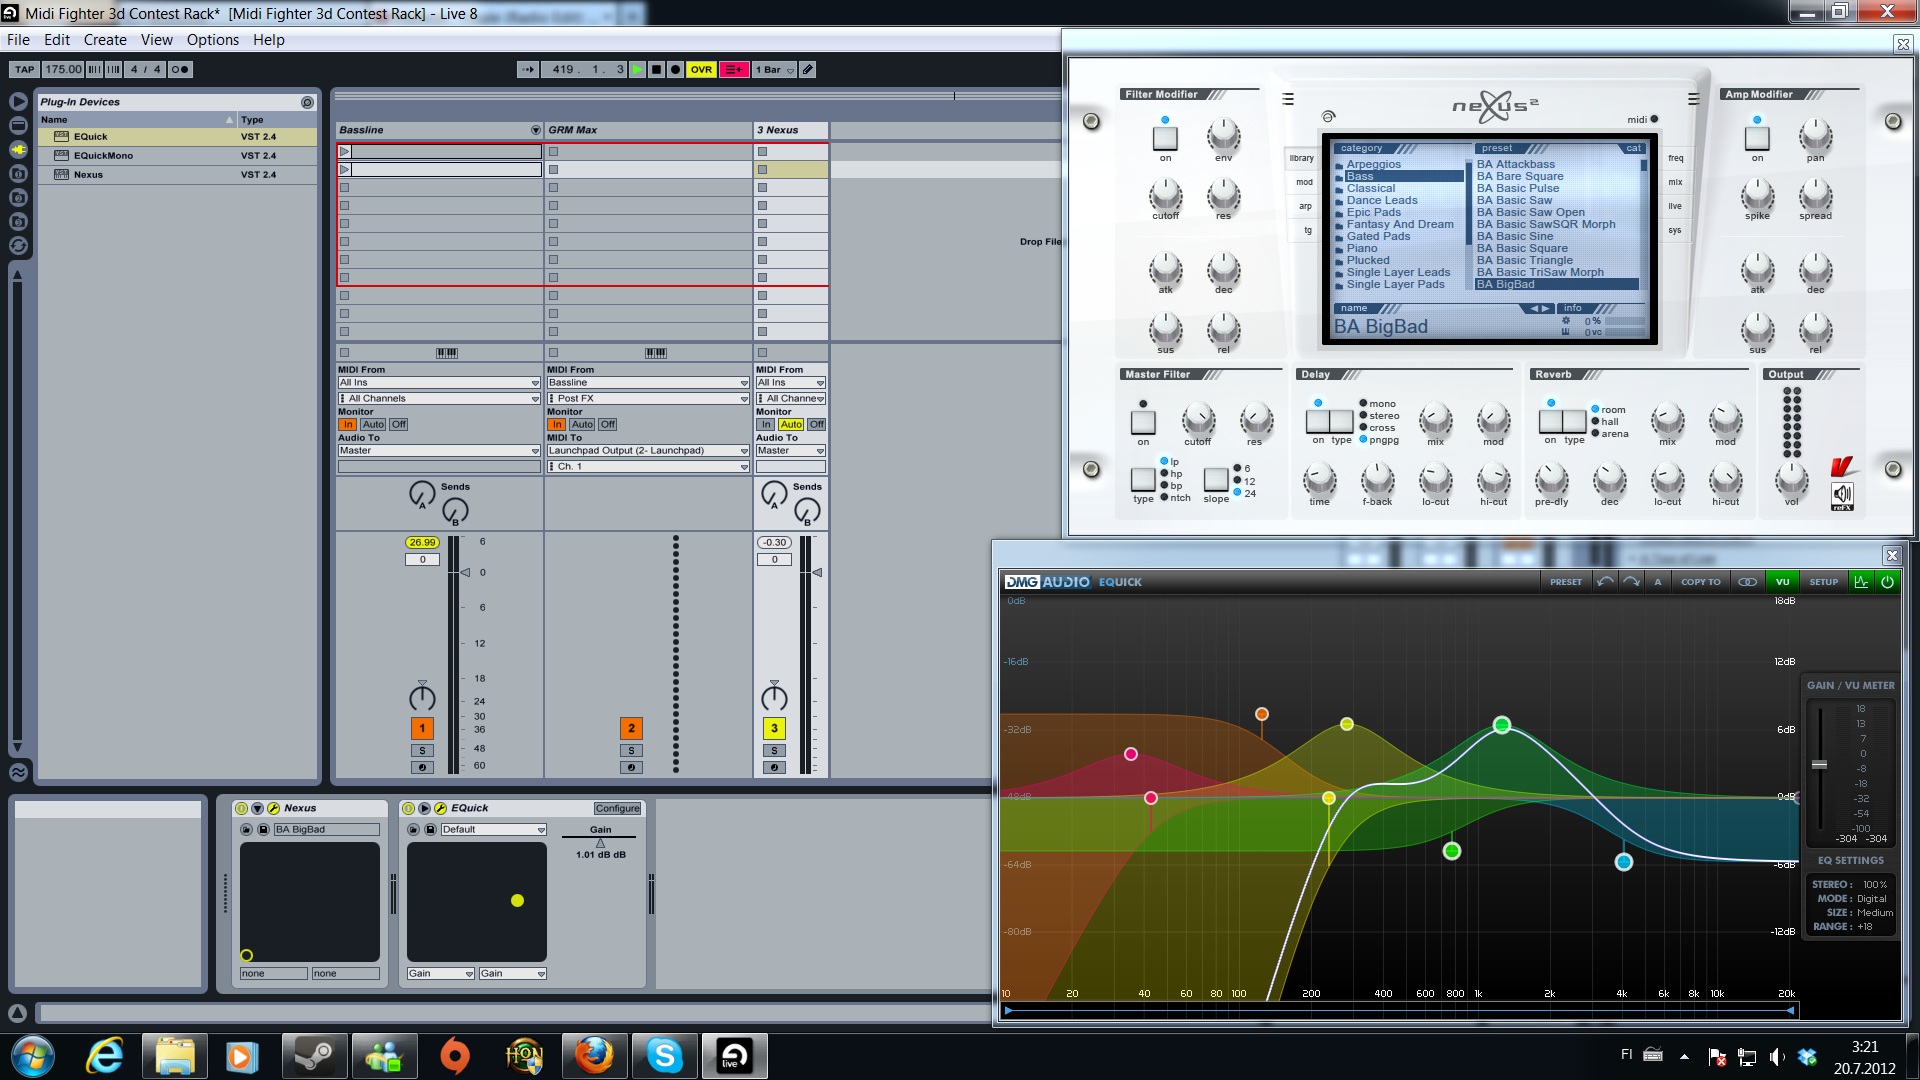This screenshot has width=1920, height=1080.
Task: Open Bassline track title dropdown arrow
Action: (x=535, y=131)
